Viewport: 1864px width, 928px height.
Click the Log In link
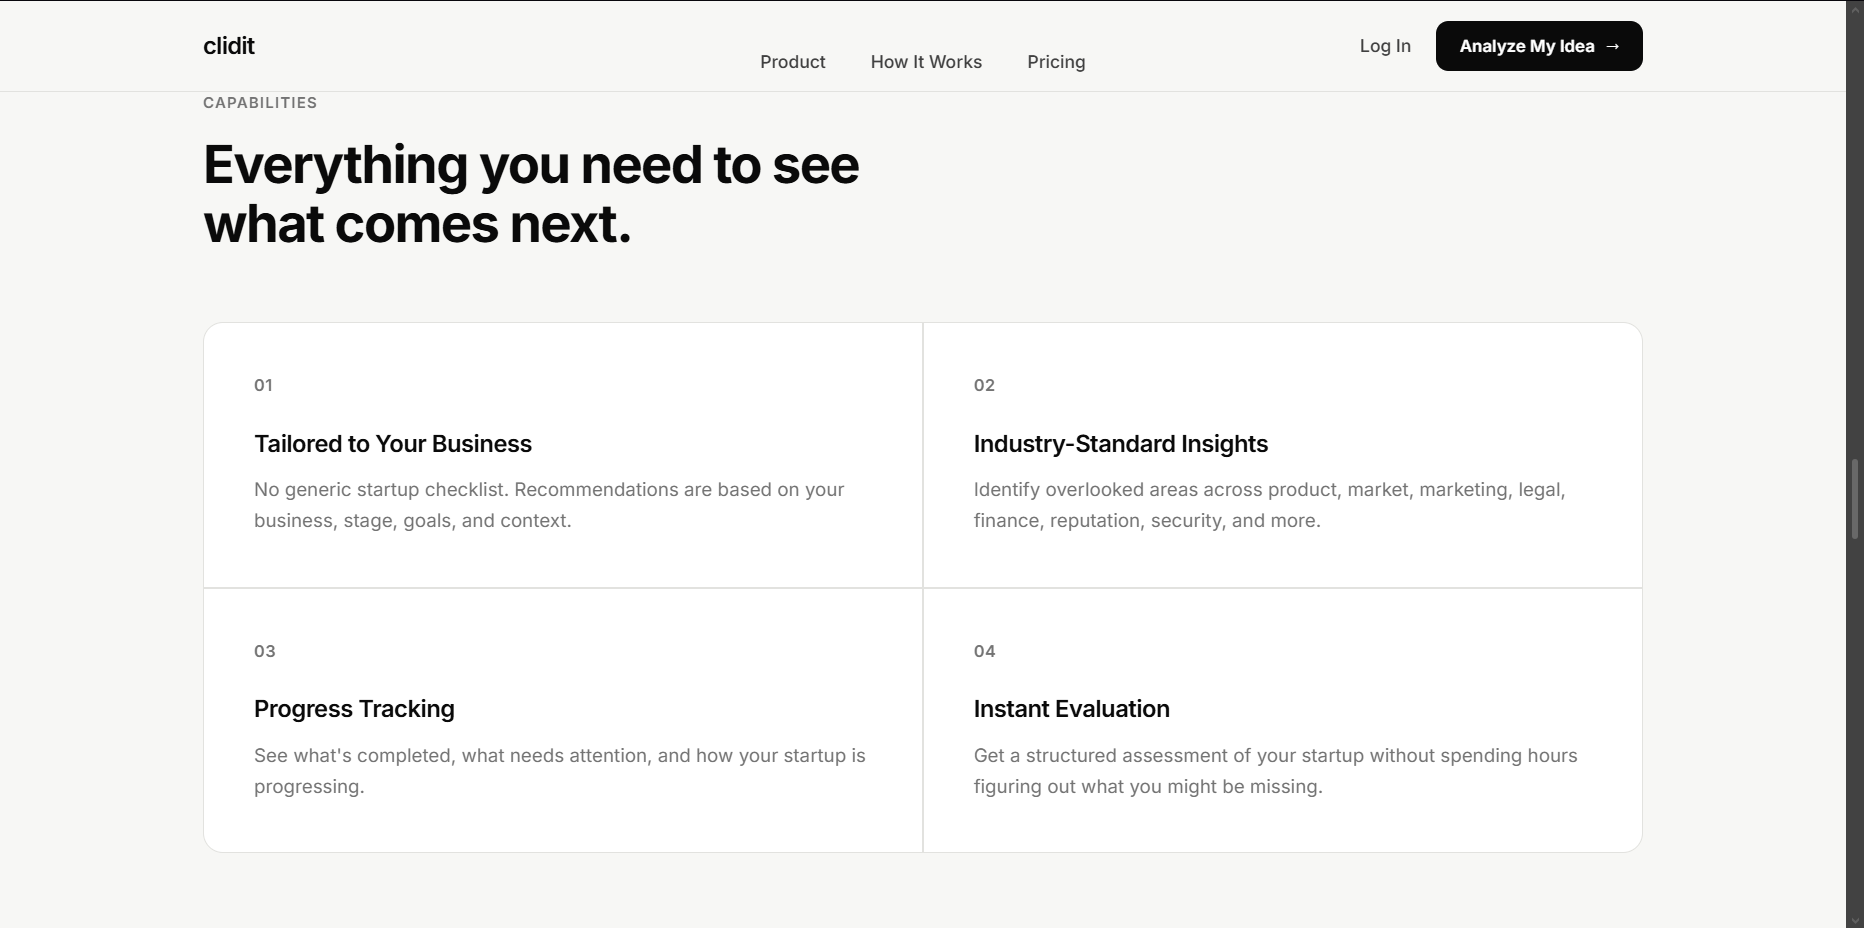pyautogui.click(x=1385, y=46)
